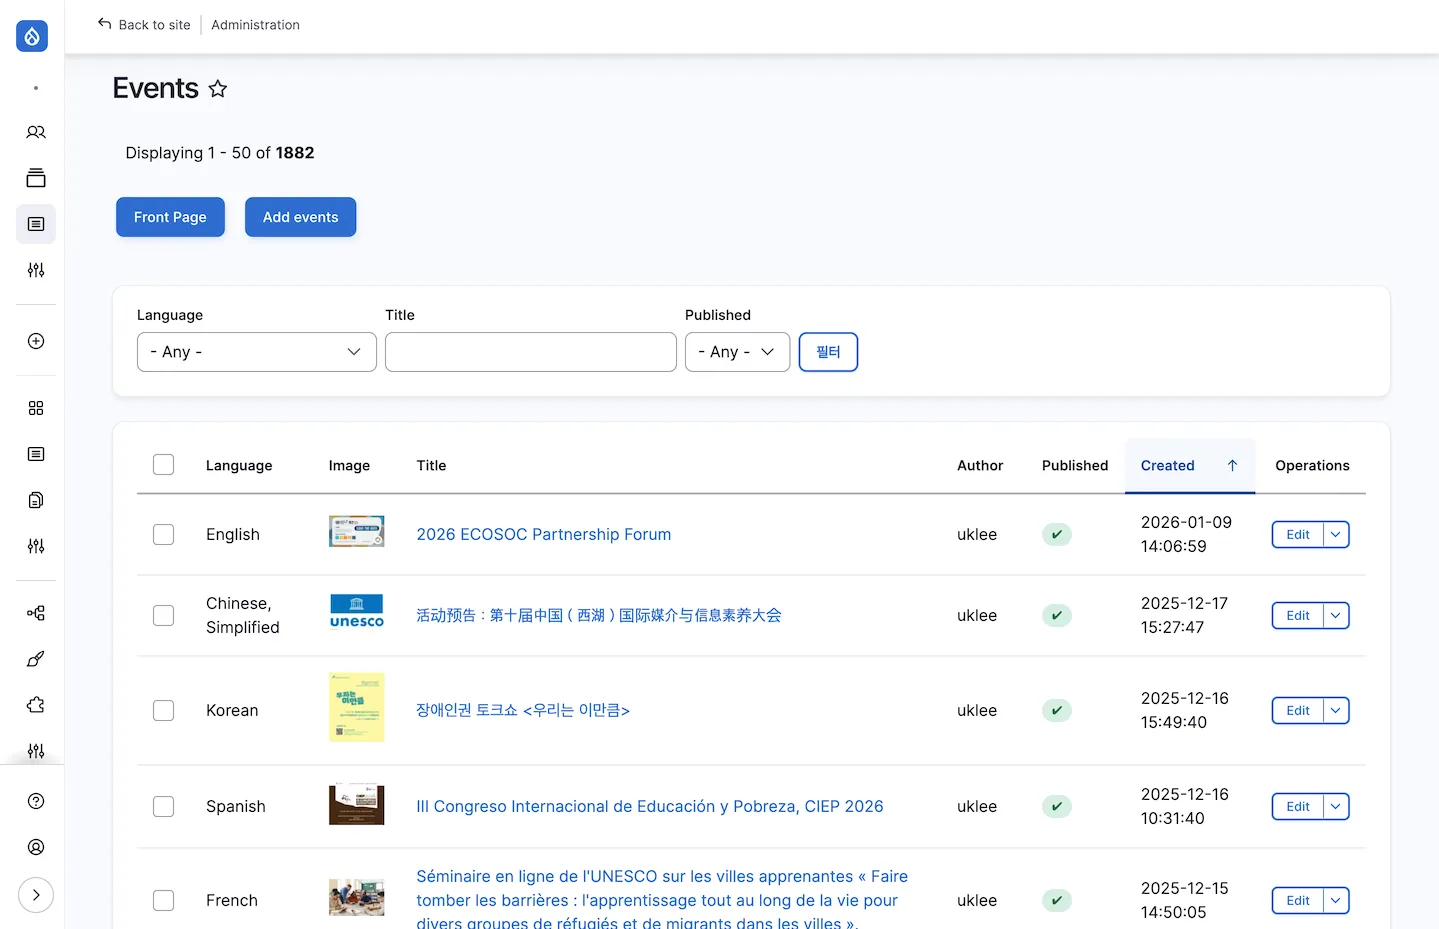
Task: Click the plus circle create icon
Action: (x=36, y=341)
